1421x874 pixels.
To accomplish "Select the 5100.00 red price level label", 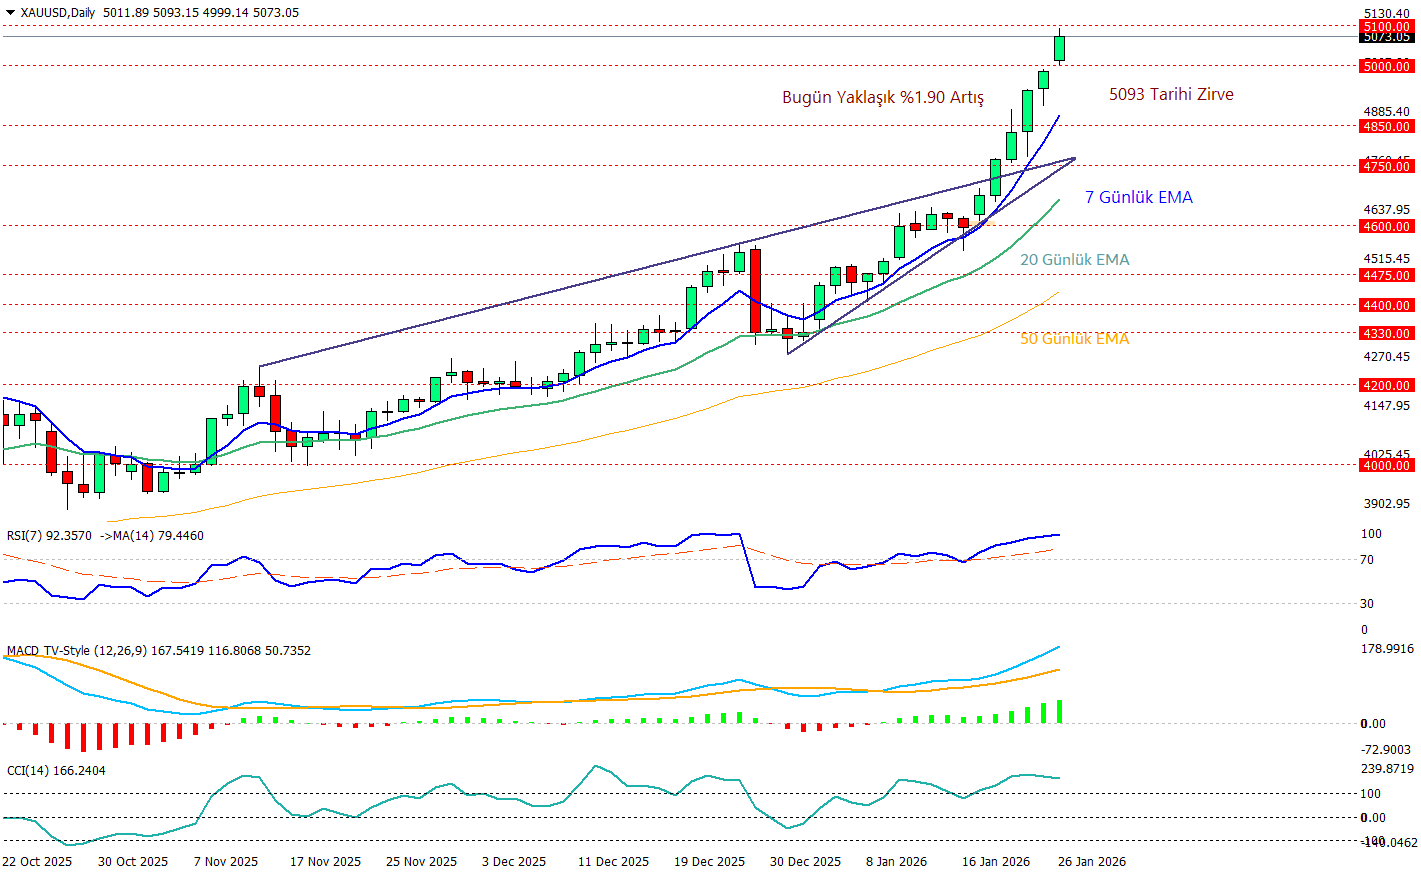I will pyautogui.click(x=1386, y=27).
